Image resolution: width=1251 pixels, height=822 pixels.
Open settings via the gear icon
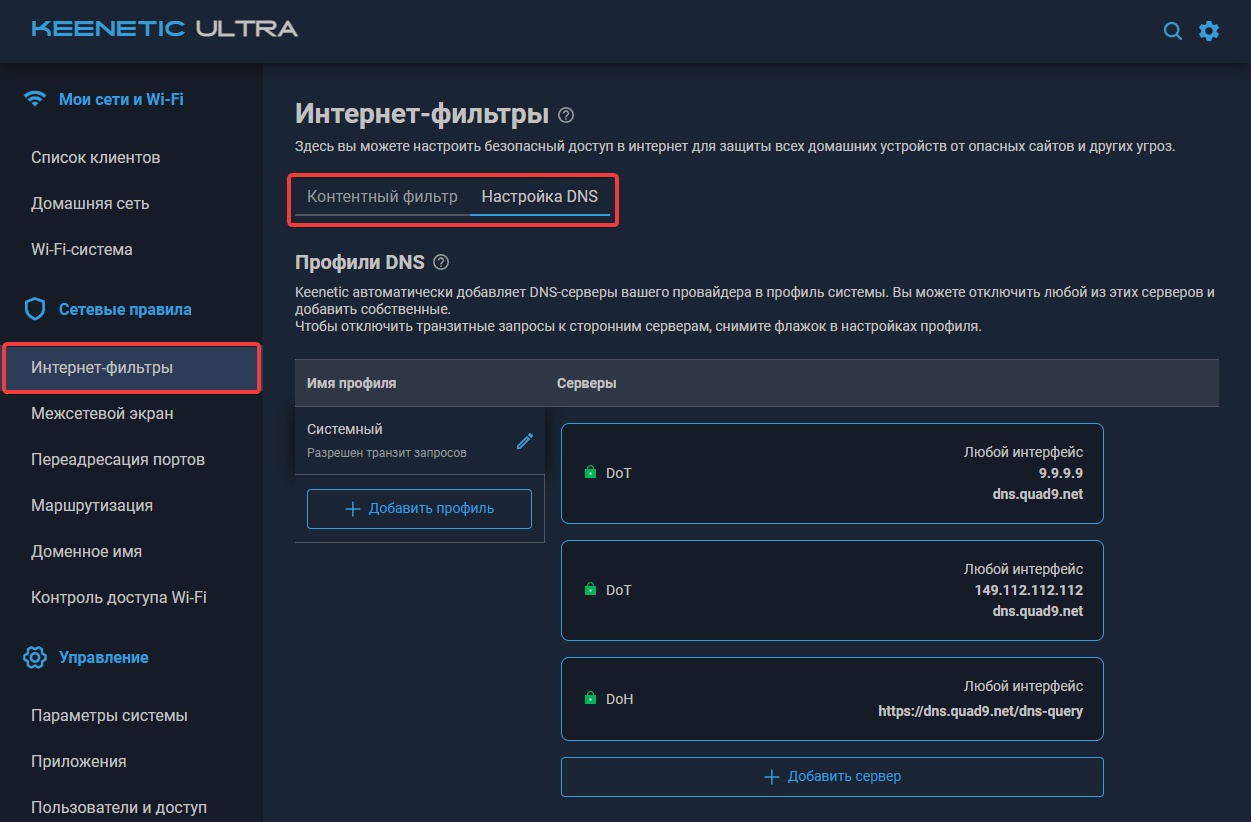pyautogui.click(x=1209, y=31)
